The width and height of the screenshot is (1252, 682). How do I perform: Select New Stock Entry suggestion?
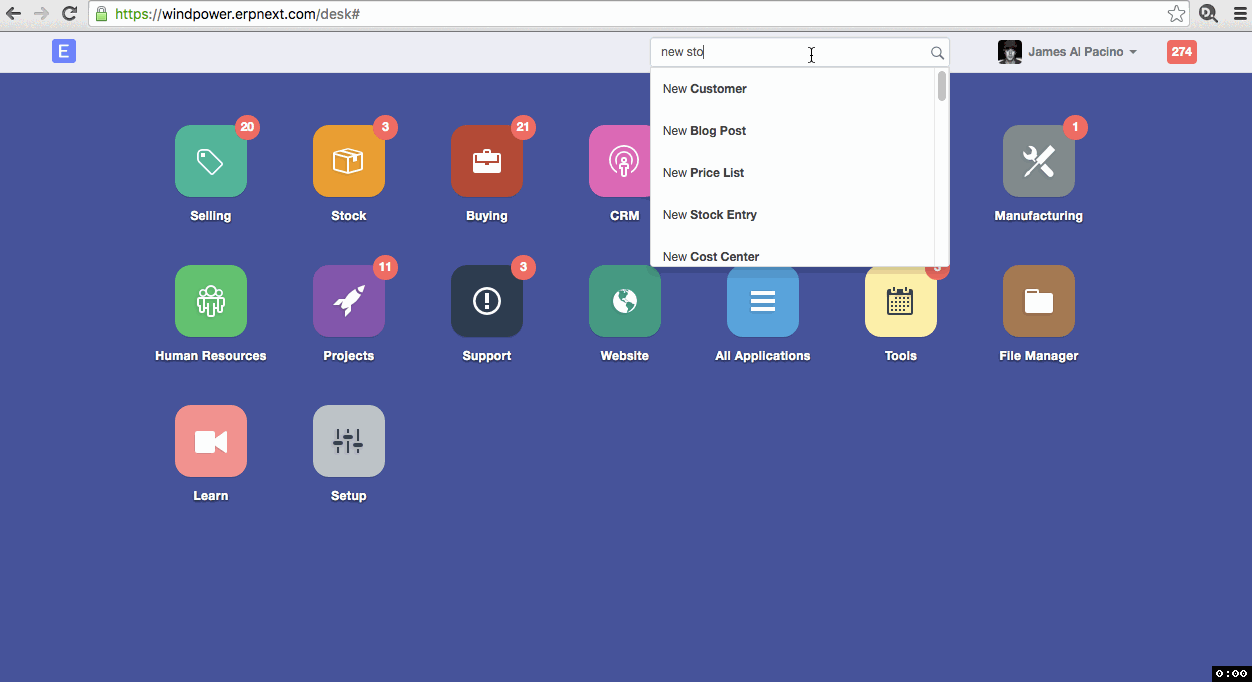pos(710,215)
